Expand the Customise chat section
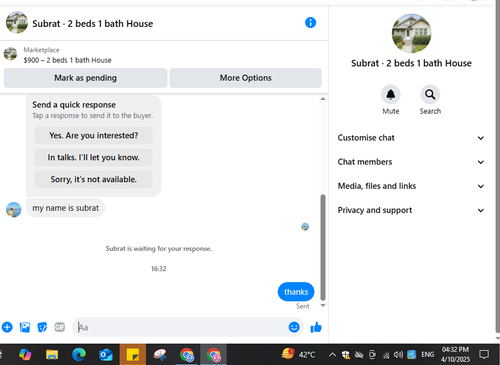 click(411, 138)
